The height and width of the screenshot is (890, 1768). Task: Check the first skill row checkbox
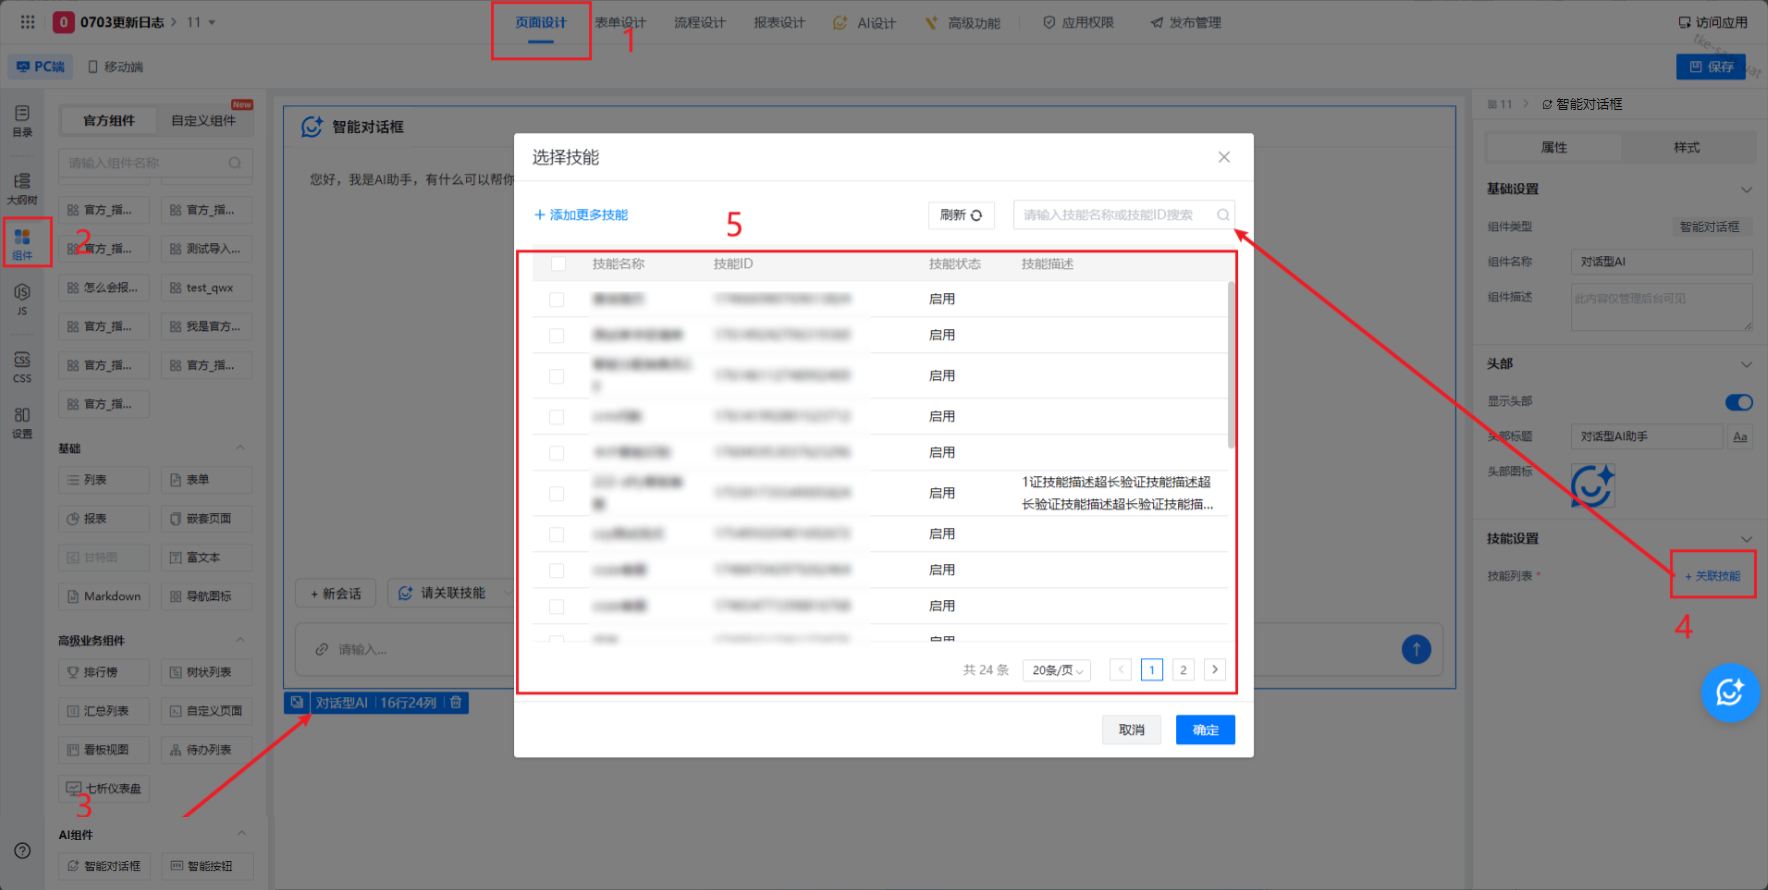557,300
